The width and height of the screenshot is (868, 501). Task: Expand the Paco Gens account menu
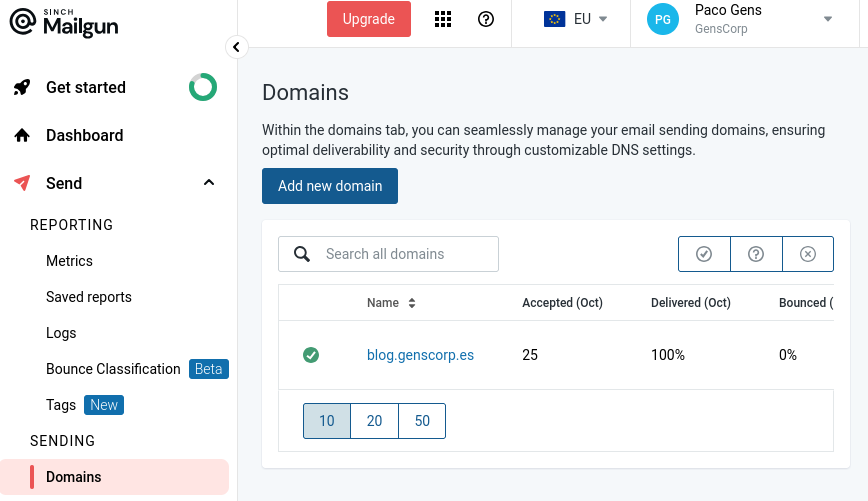pos(827,19)
